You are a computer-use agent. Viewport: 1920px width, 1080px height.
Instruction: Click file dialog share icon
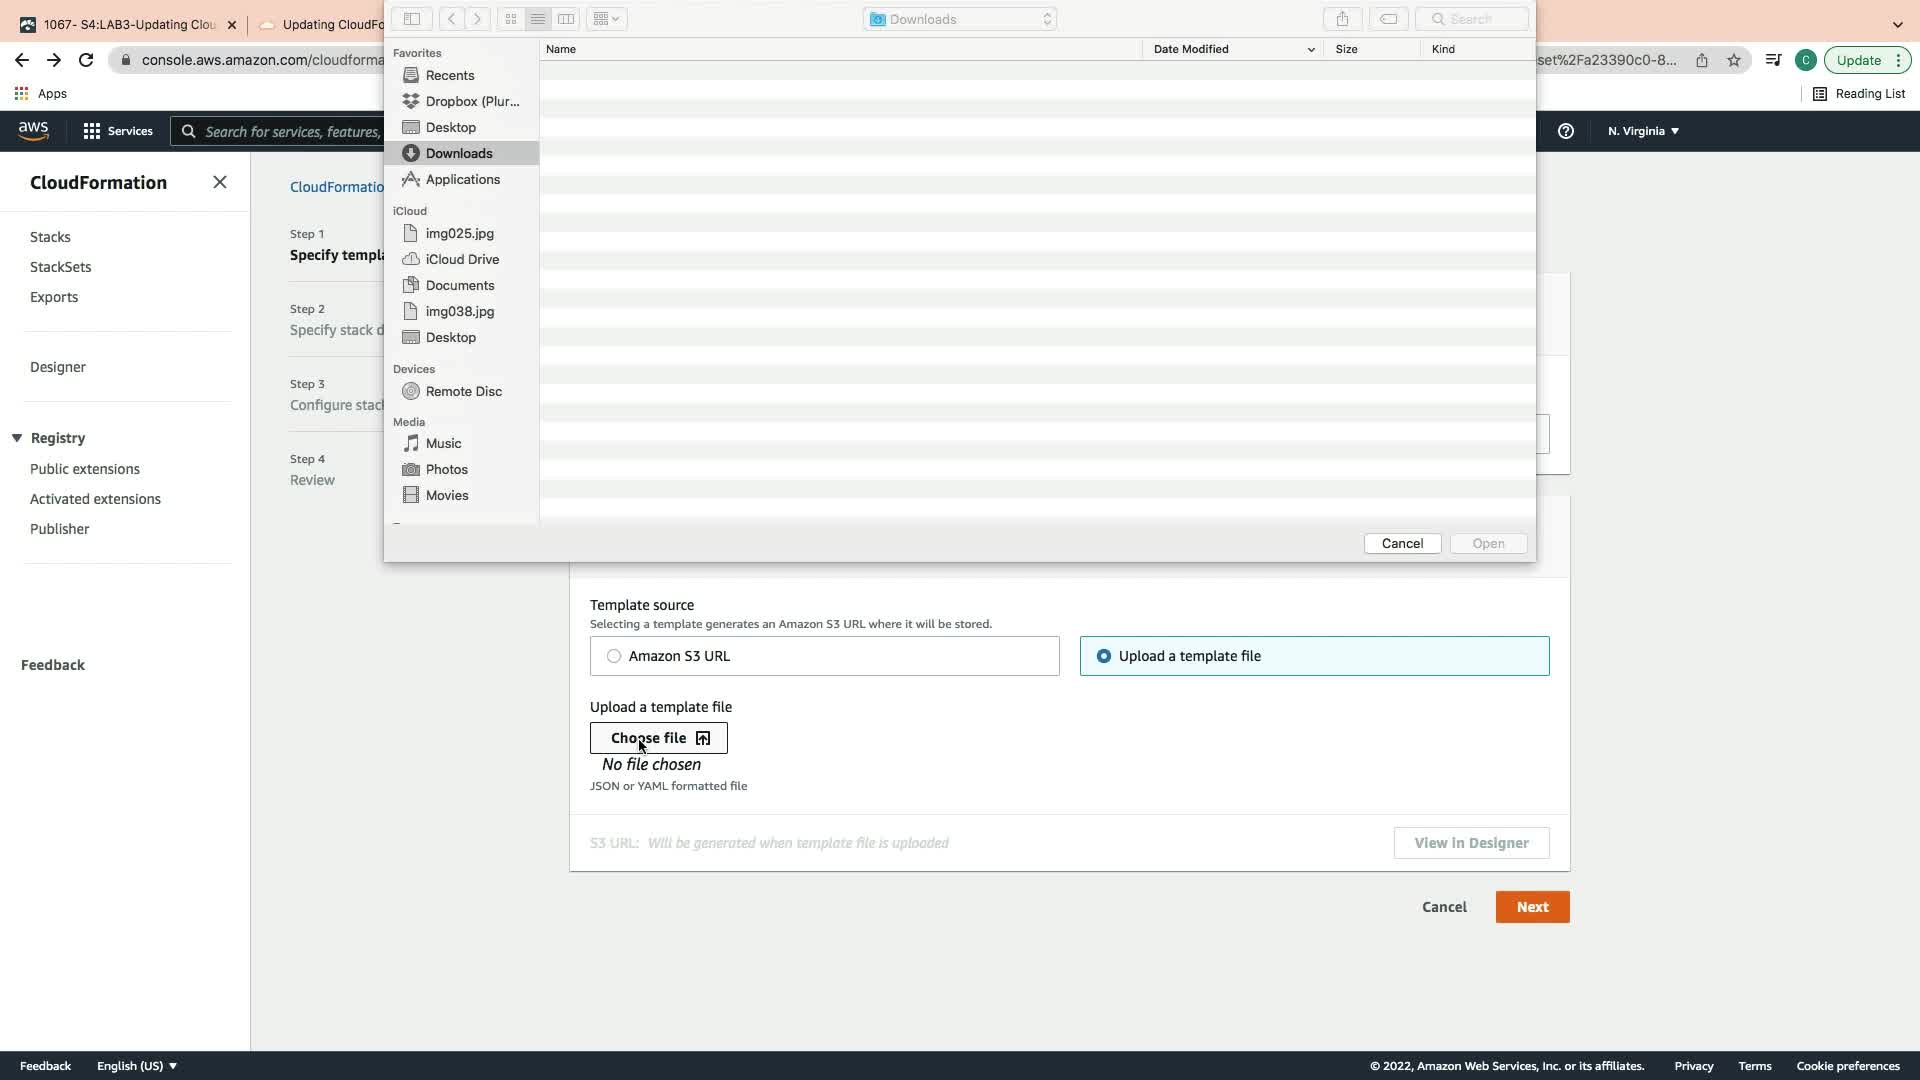click(x=1342, y=19)
